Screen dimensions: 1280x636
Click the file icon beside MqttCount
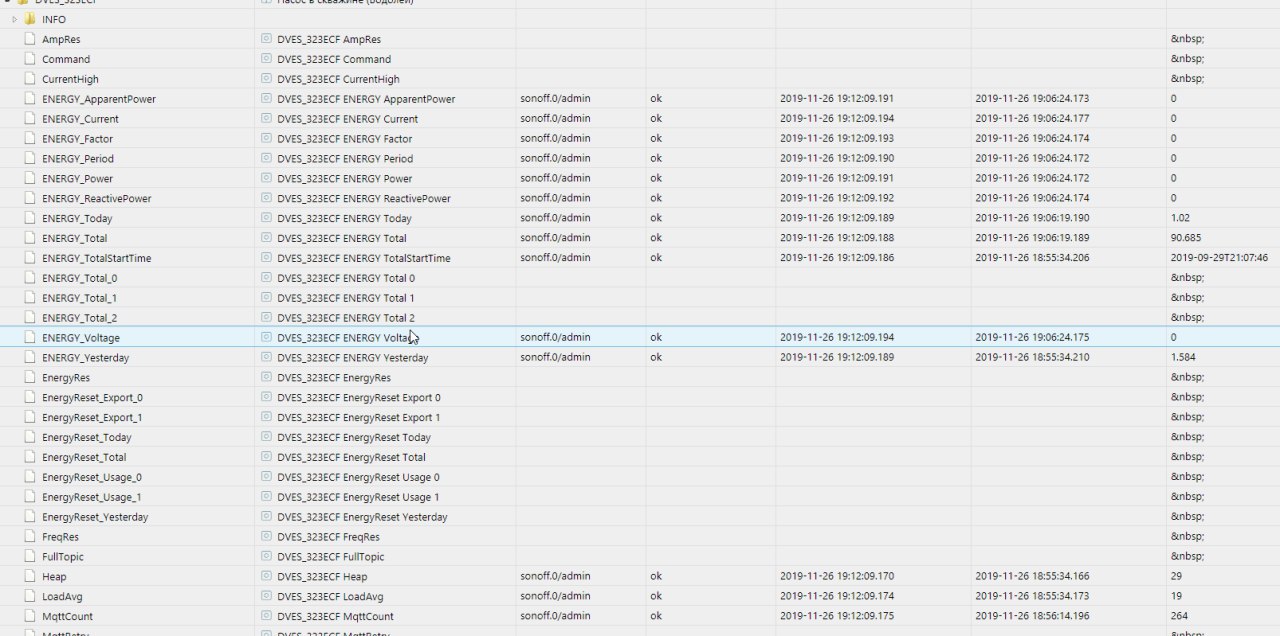tap(30, 616)
